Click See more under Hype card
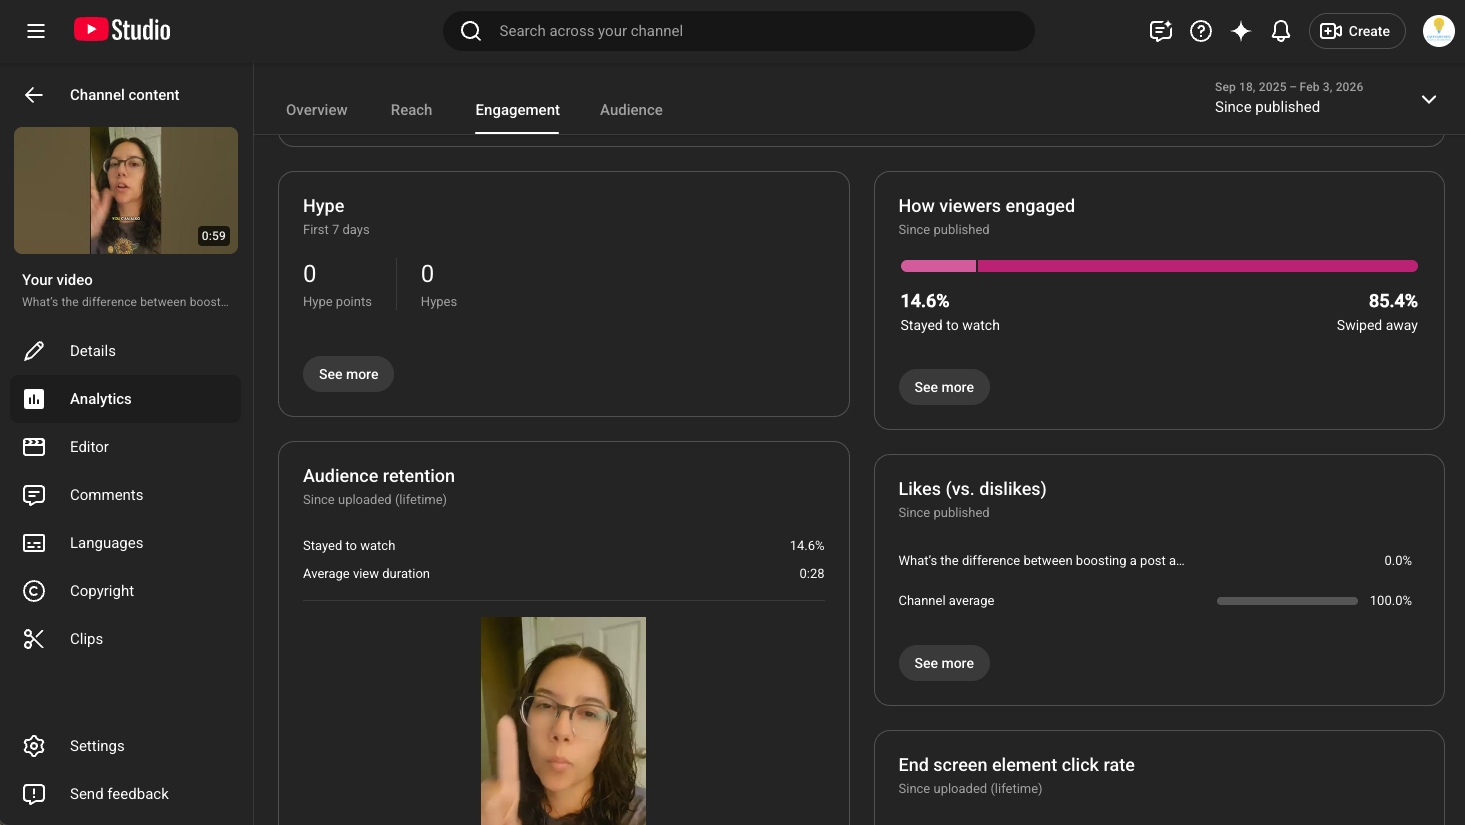The width and height of the screenshot is (1465, 825). point(348,374)
